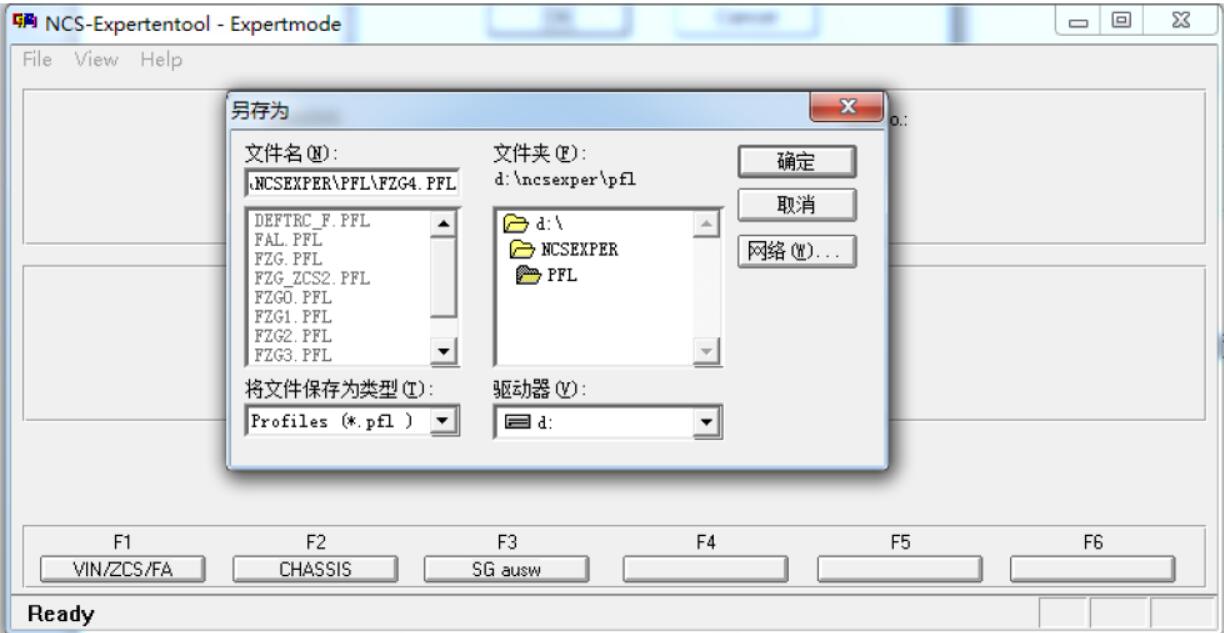Click the NCSEXPER folder icon

click(x=523, y=250)
